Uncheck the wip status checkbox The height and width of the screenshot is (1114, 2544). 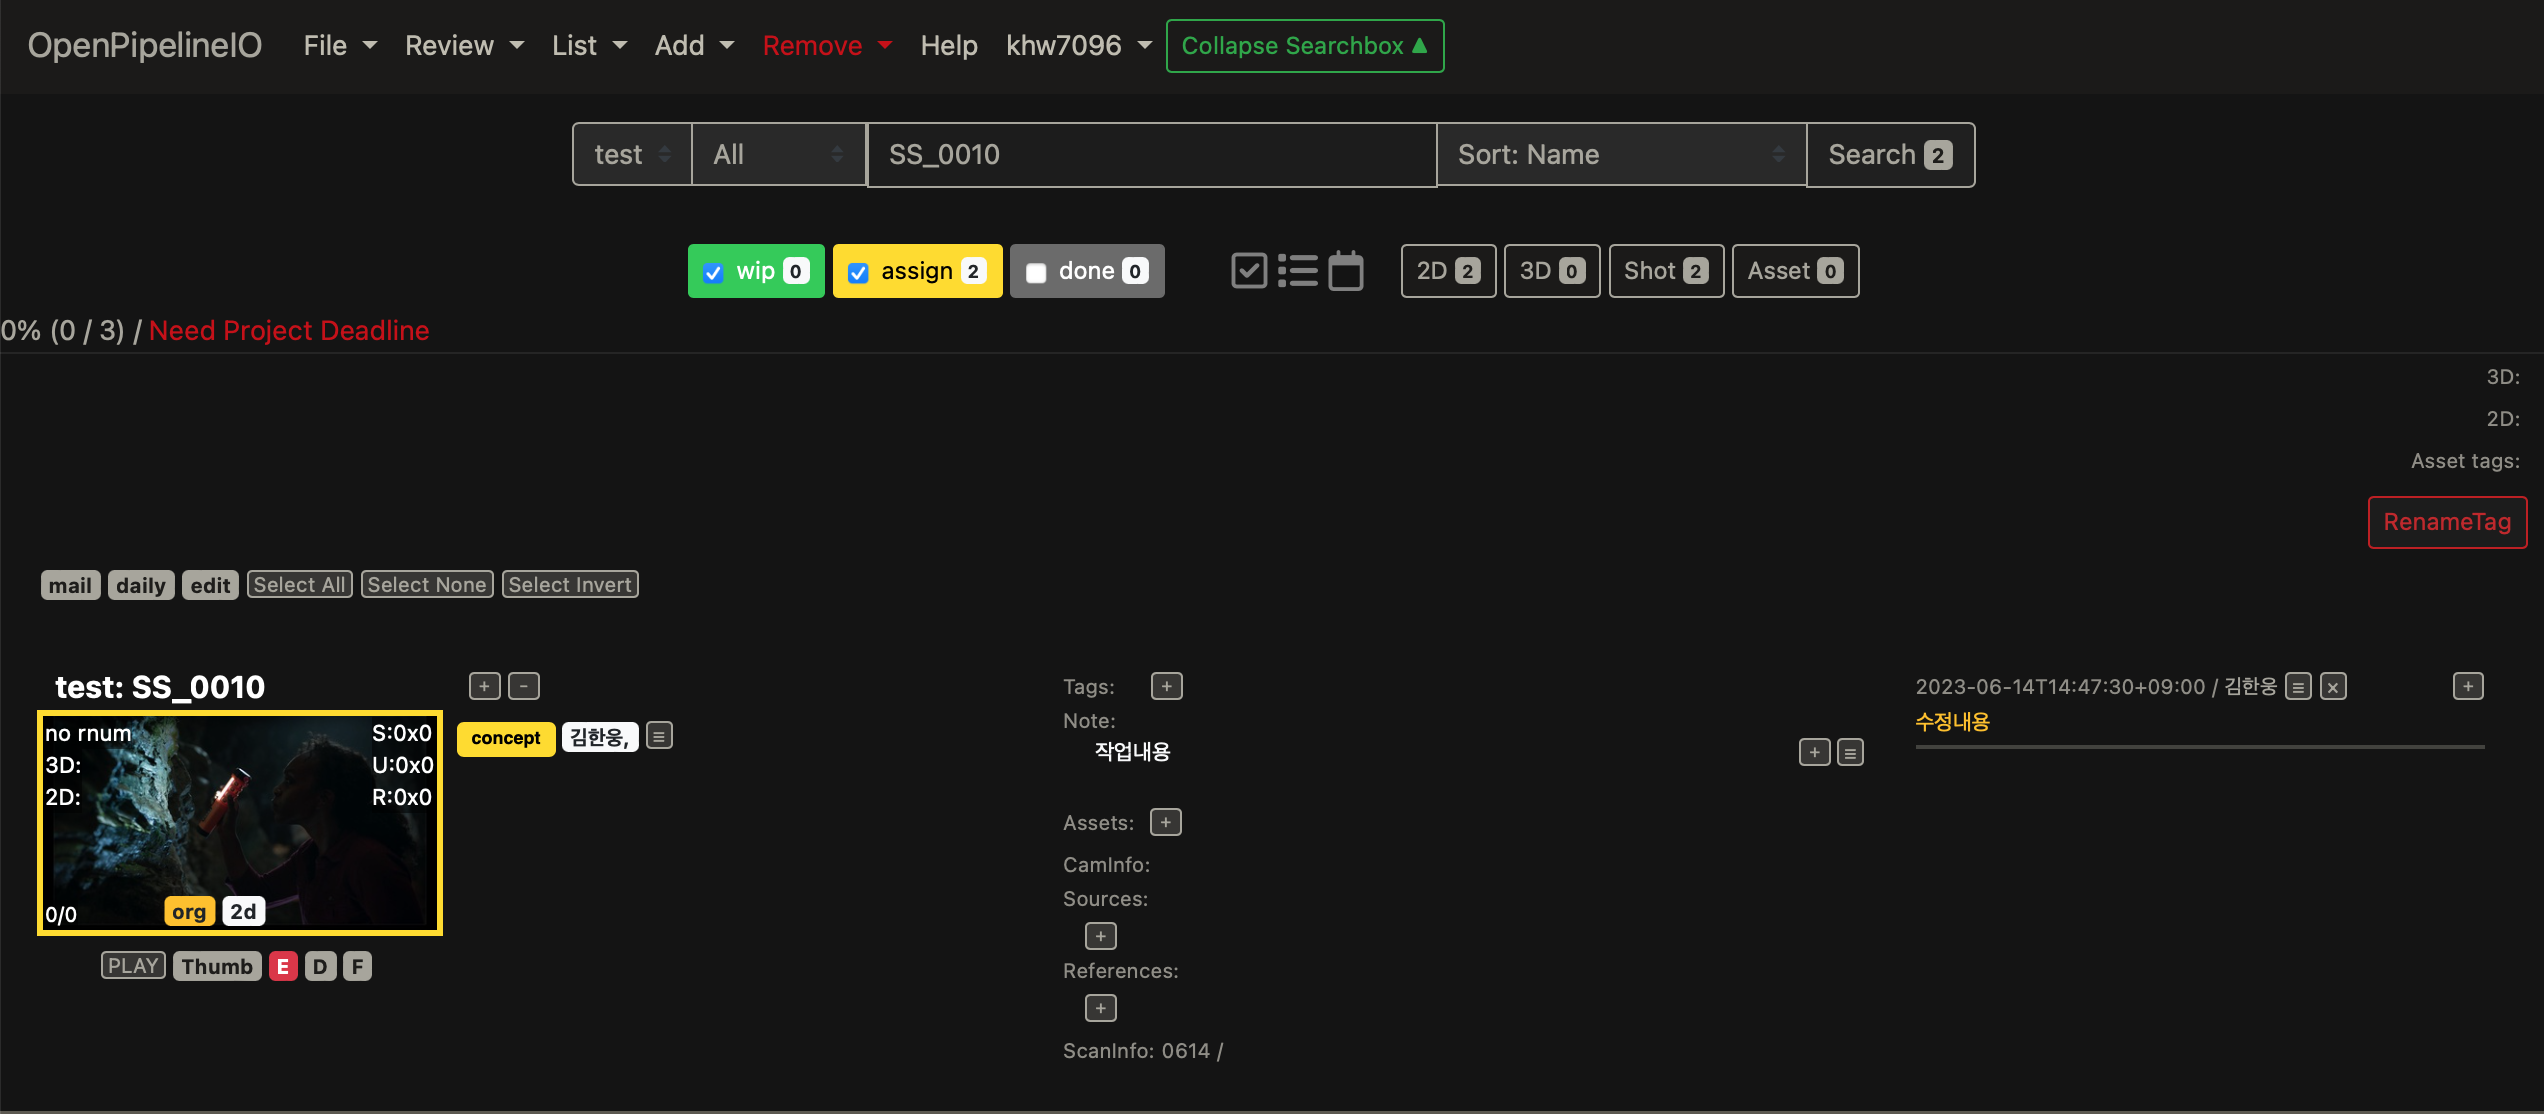pyautogui.click(x=713, y=272)
